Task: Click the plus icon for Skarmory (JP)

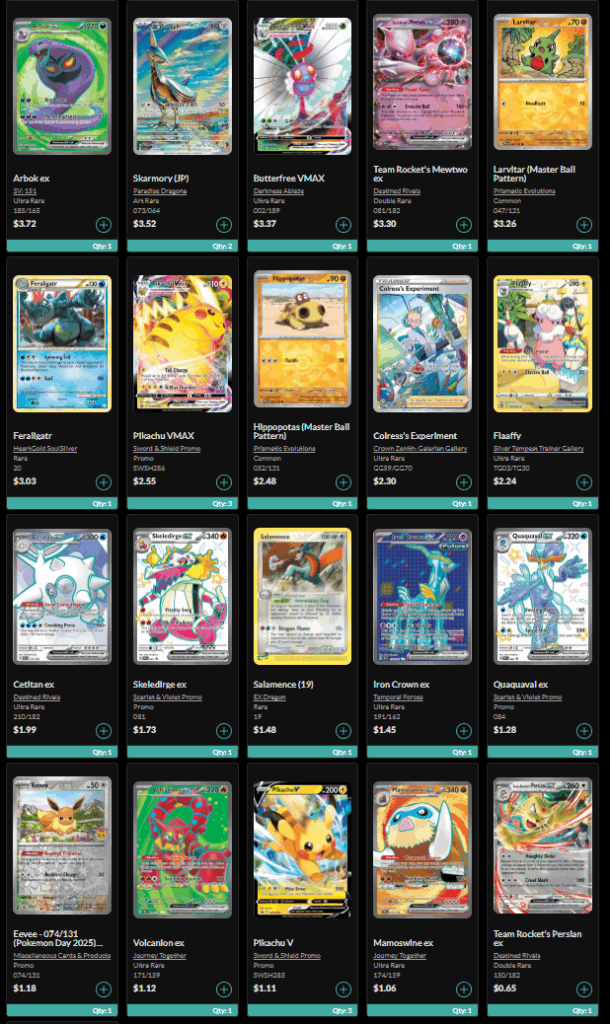Action: point(224,225)
